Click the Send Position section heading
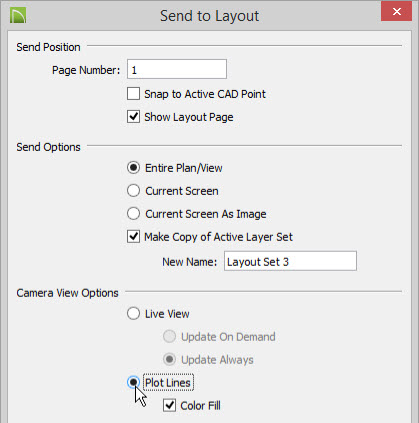 [48, 47]
